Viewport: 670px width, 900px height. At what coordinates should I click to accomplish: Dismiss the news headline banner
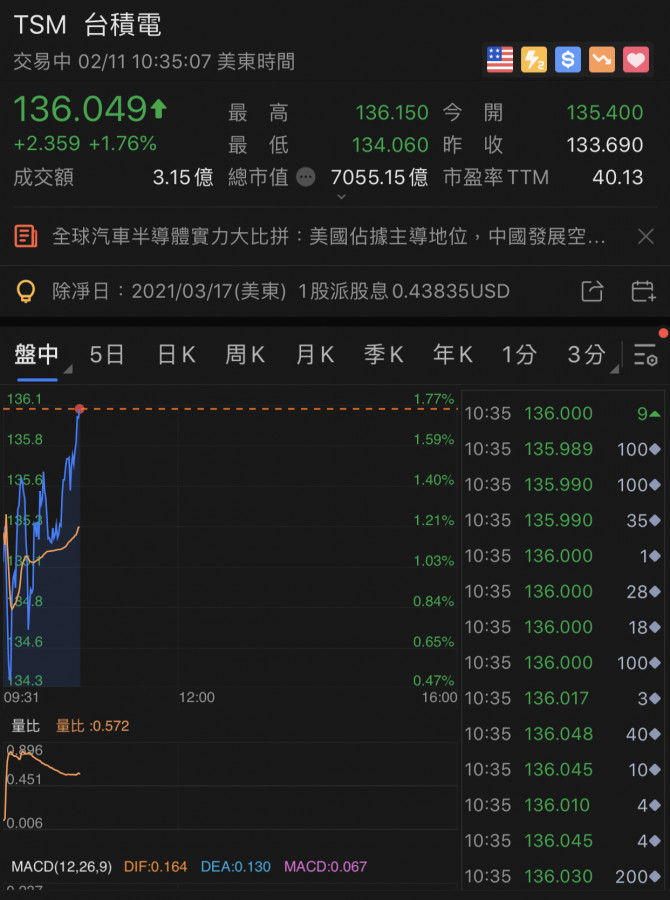click(x=646, y=236)
